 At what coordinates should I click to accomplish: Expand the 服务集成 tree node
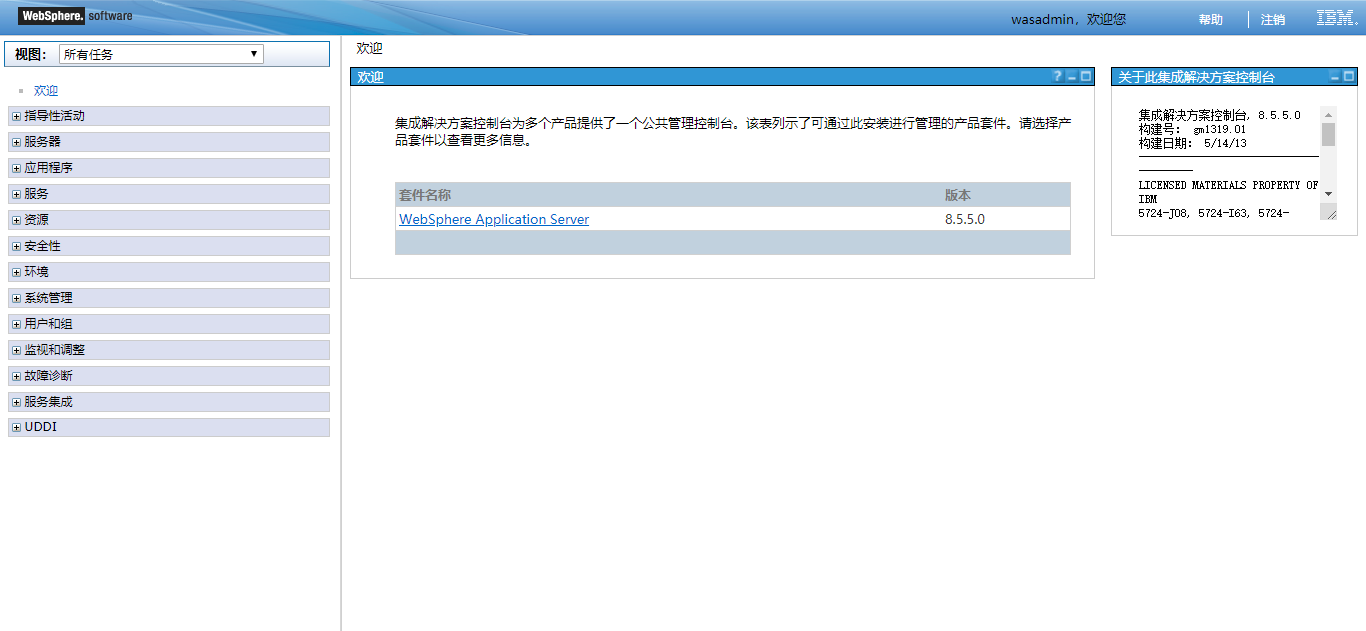pyautogui.click(x=16, y=402)
